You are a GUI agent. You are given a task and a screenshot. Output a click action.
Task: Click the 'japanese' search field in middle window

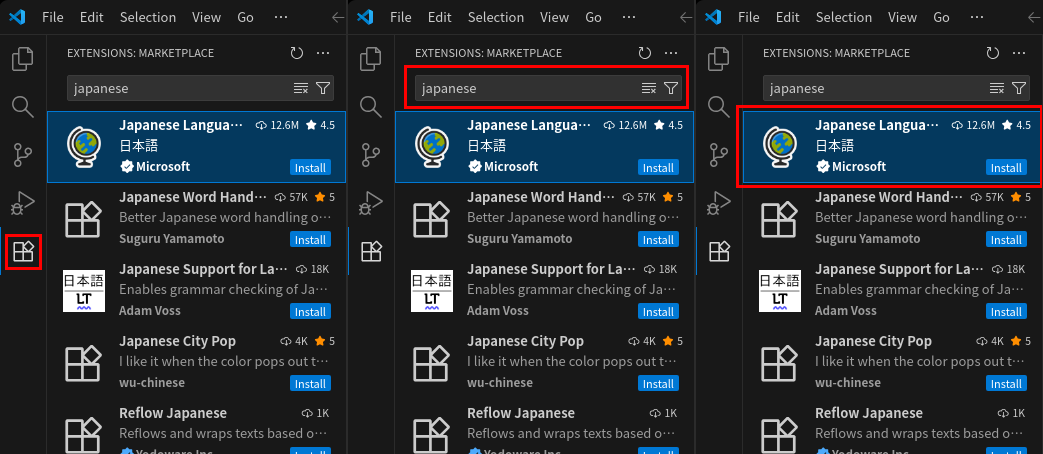pos(525,89)
